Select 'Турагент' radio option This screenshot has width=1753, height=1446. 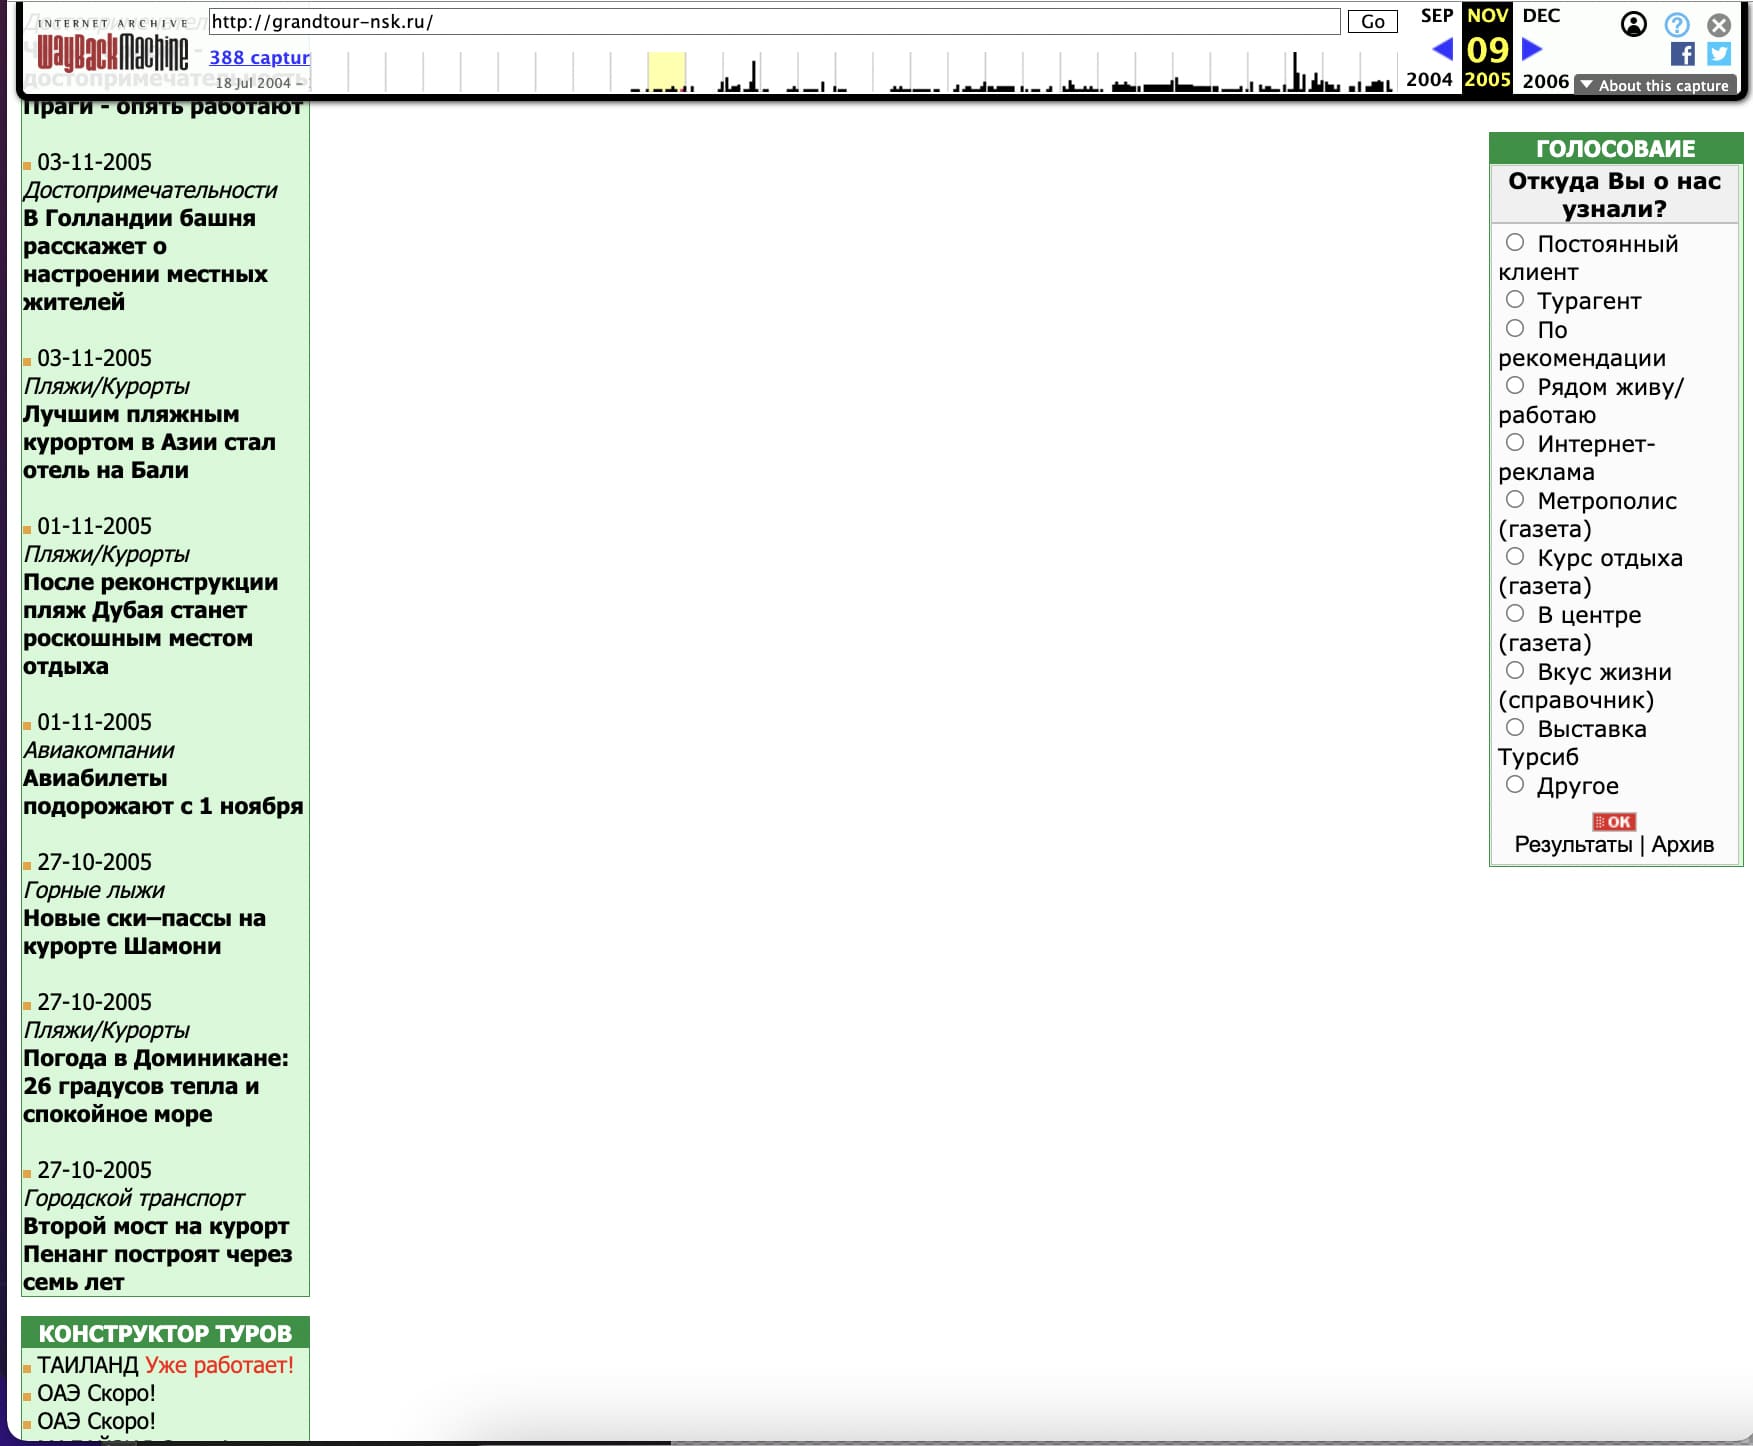point(1515,299)
